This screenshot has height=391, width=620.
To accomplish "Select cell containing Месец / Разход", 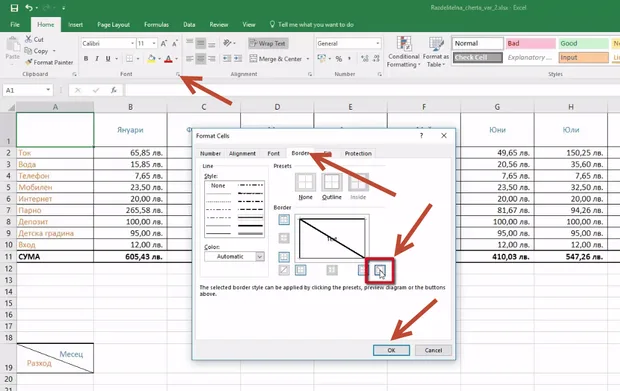I will click(55, 358).
